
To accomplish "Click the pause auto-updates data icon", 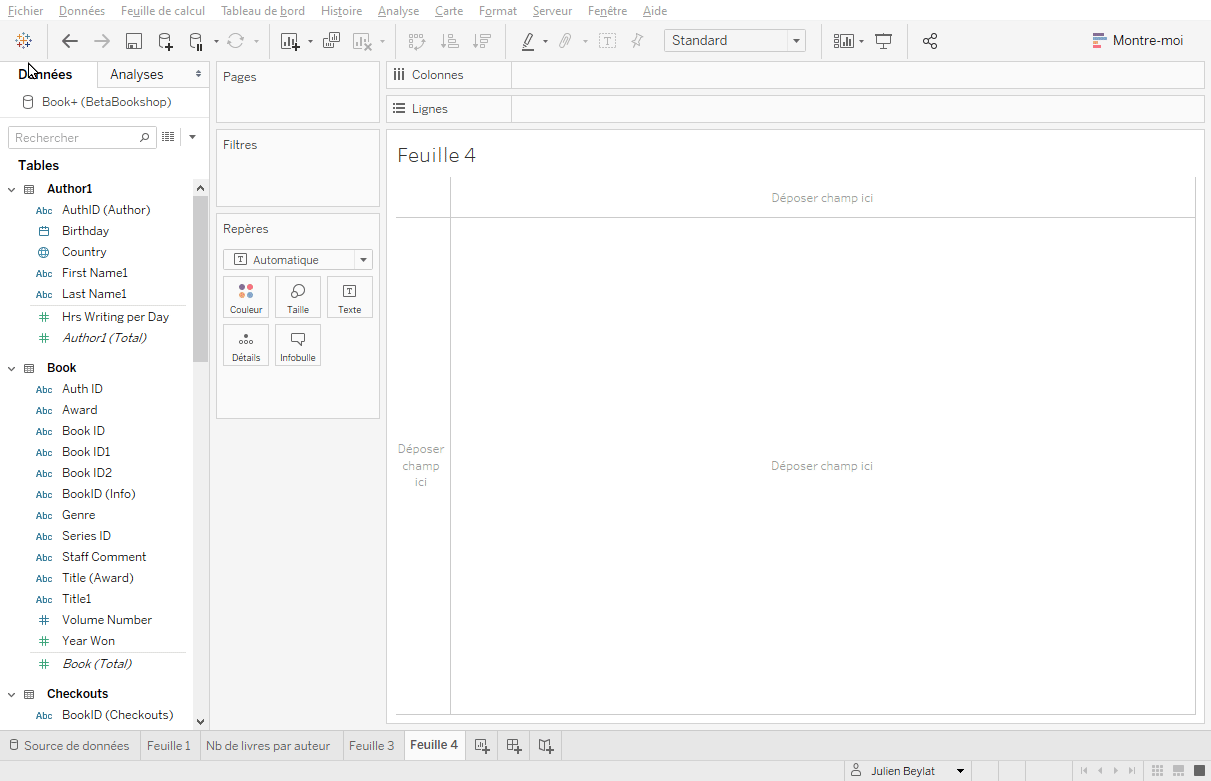I will point(196,41).
